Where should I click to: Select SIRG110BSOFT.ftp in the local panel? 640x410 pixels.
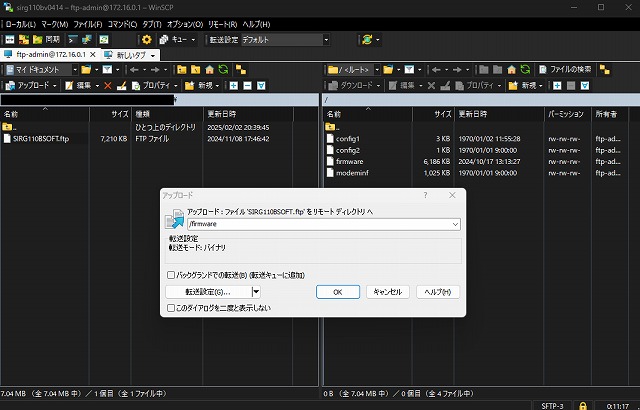[40, 138]
